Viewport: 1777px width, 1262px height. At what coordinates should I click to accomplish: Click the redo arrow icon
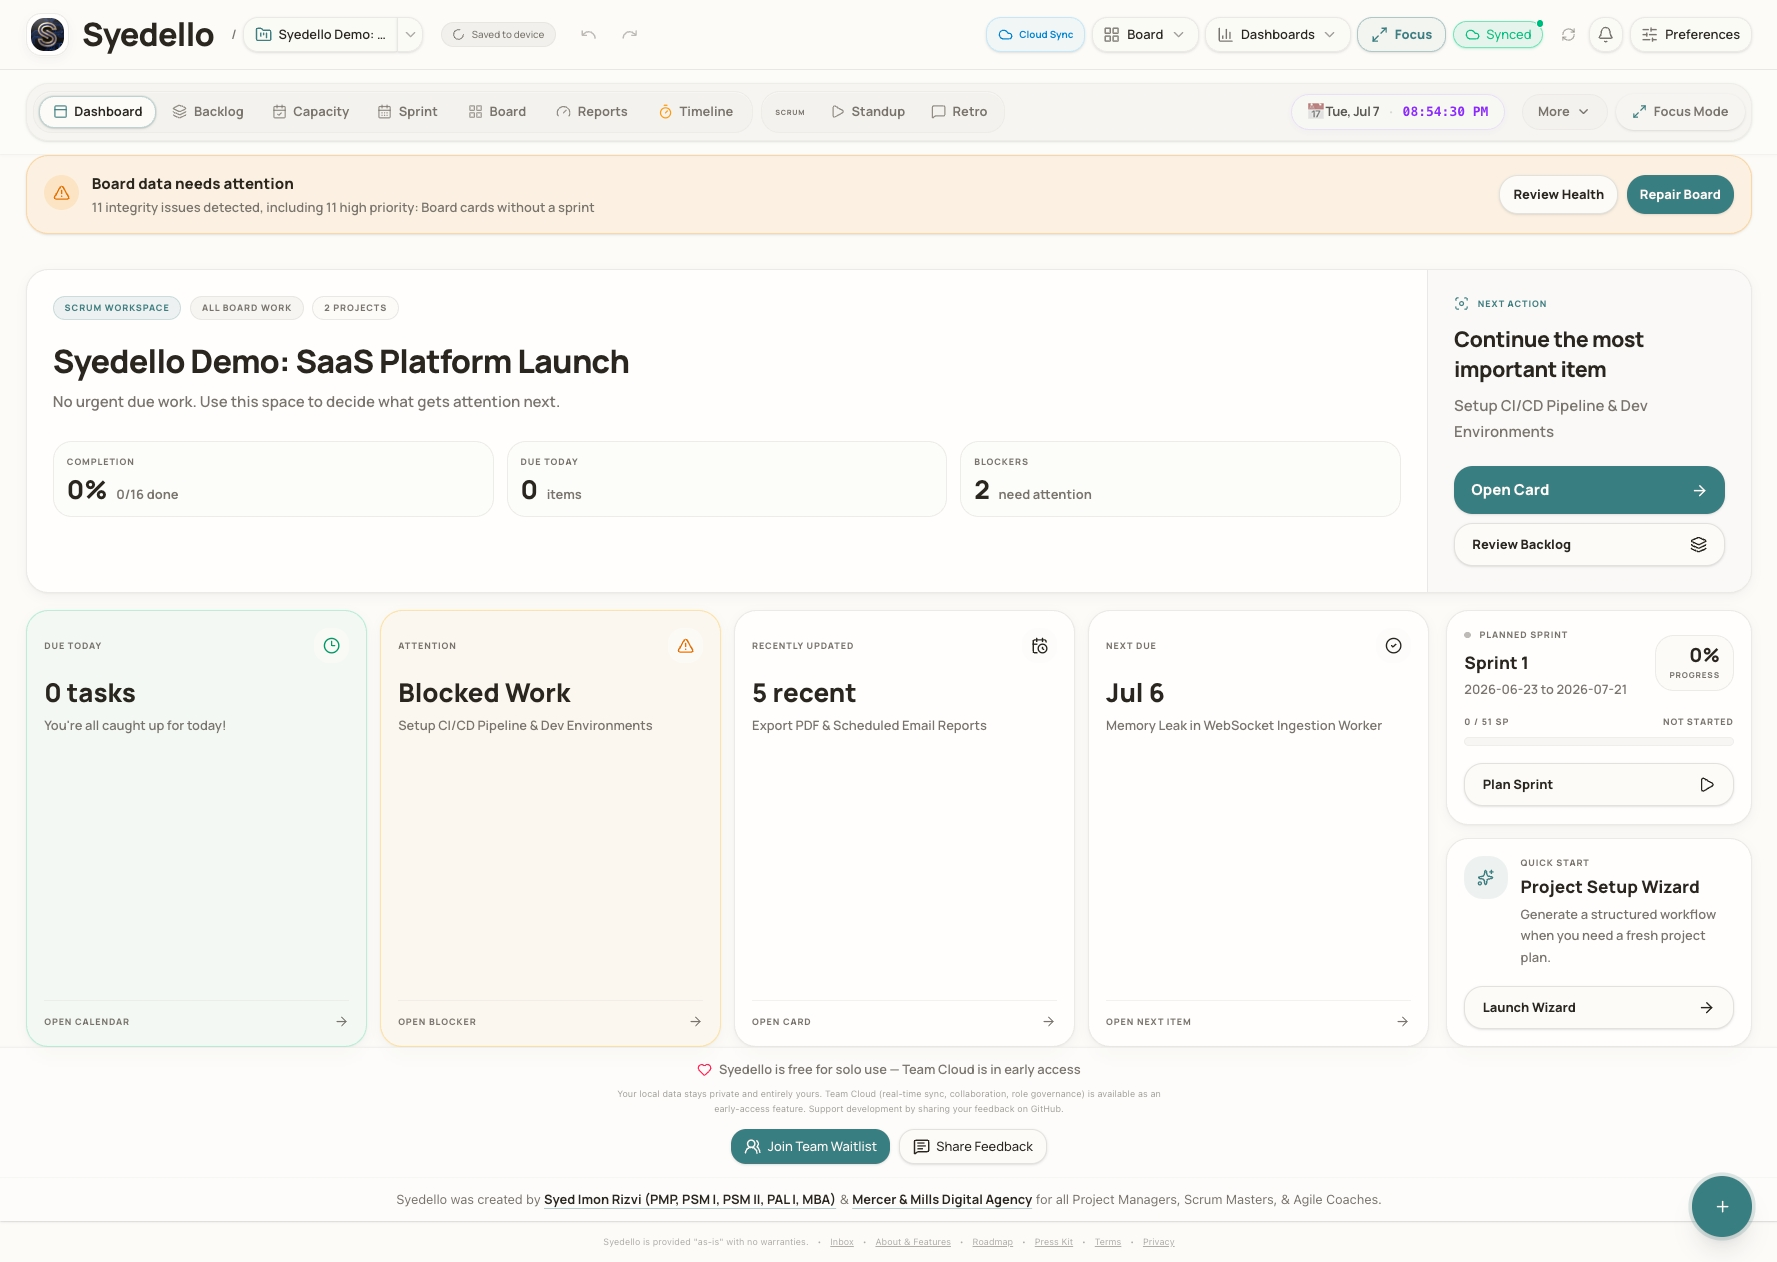pos(629,34)
